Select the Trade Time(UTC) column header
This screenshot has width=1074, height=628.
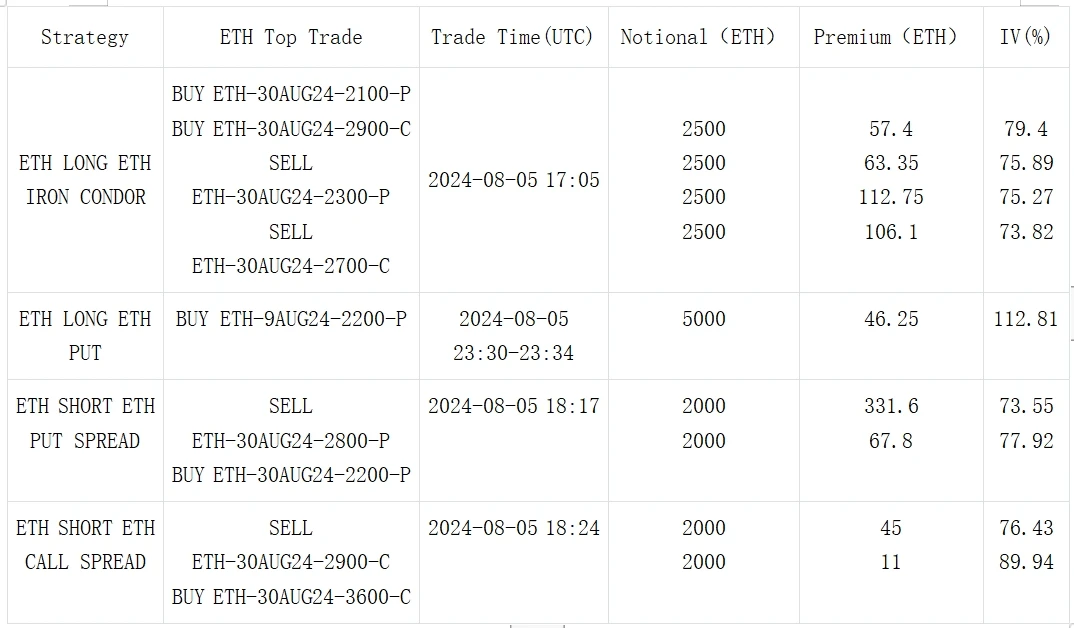coord(512,38)
